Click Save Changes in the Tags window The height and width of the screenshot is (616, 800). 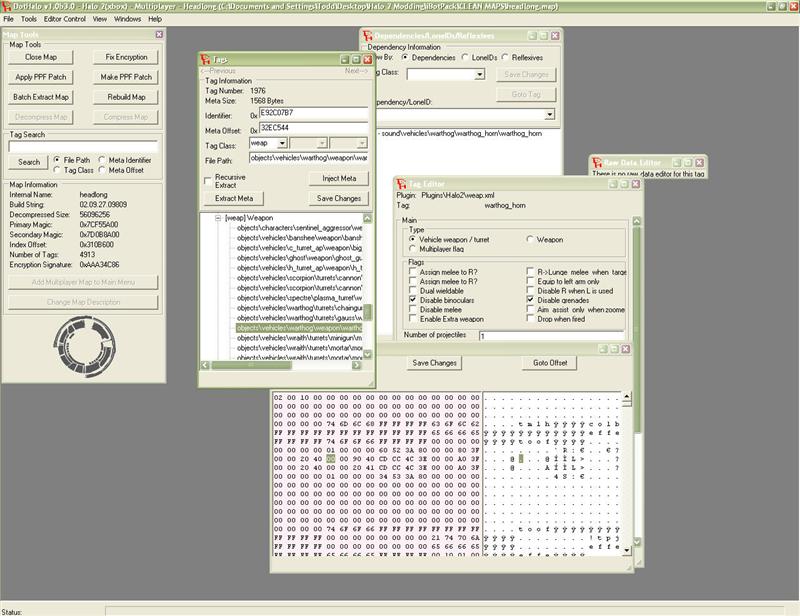pyautogui.click(x=339, y=199)
